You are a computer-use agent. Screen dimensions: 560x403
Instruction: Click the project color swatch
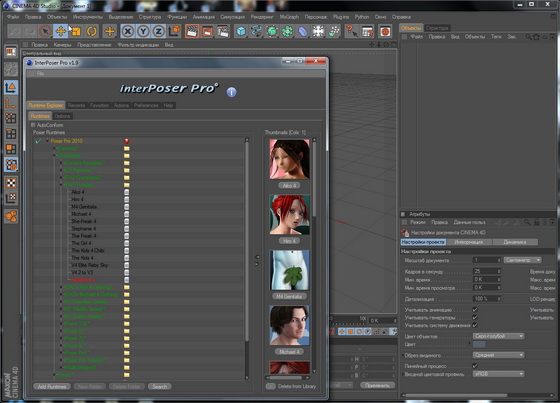[479, 344]
